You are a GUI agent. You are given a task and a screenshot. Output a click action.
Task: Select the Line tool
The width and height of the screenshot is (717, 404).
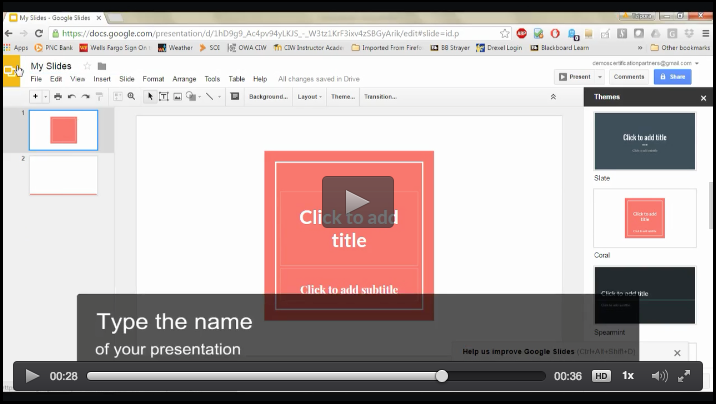point(209,96)
